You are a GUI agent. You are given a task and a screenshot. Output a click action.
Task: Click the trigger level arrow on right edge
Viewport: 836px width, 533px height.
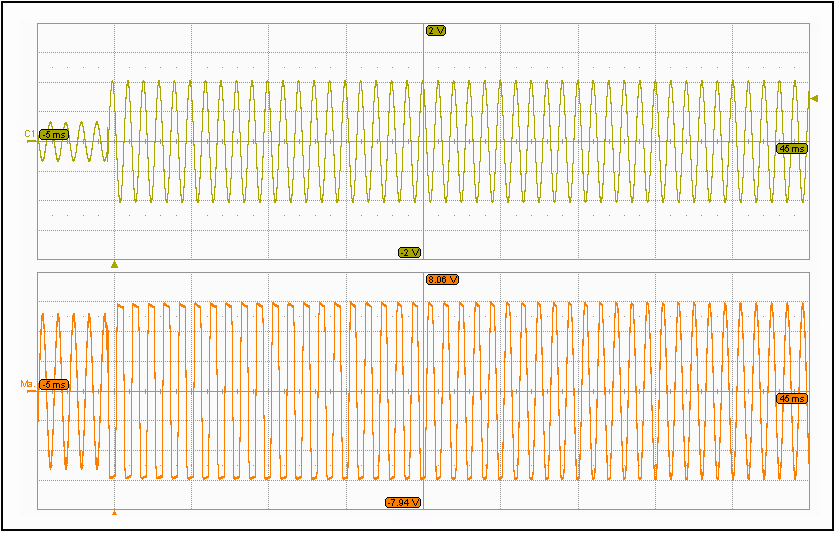pyautogui.click(x=814, y=98)
